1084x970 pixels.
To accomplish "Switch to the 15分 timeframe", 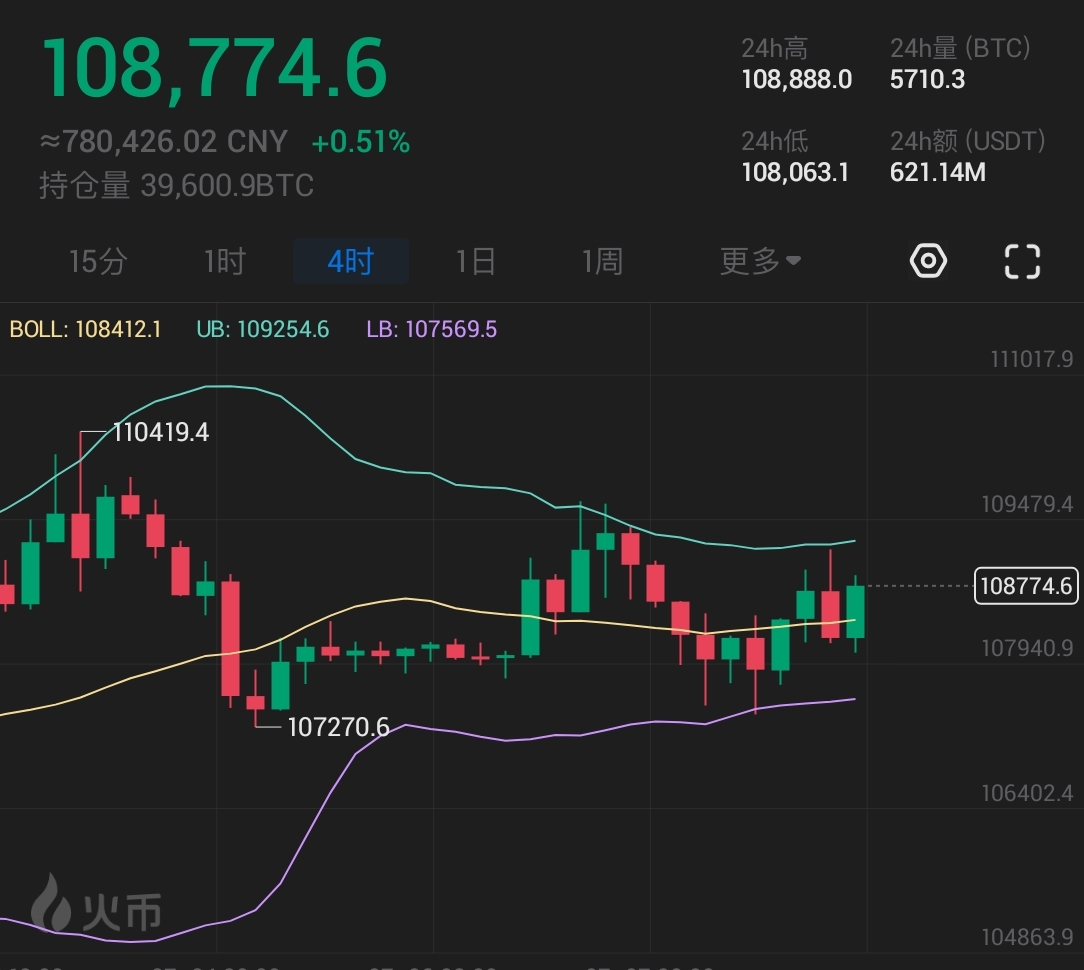I will coord(98,262).
